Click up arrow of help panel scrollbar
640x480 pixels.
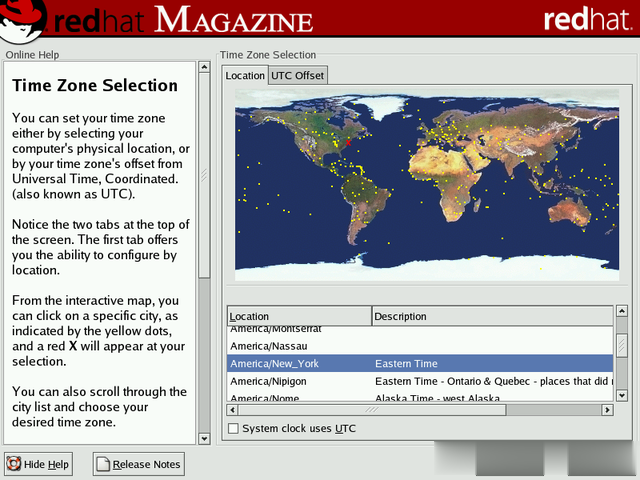(x=204, y=67)
